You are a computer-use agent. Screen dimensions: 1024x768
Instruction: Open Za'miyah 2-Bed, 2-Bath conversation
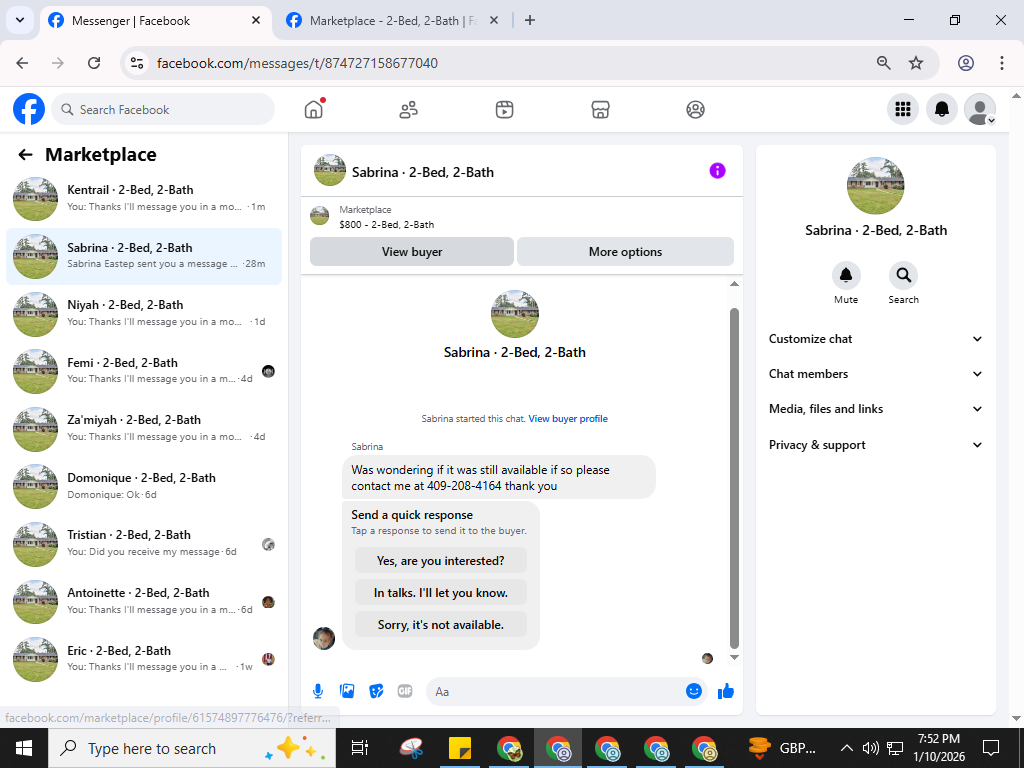point(144,428)
